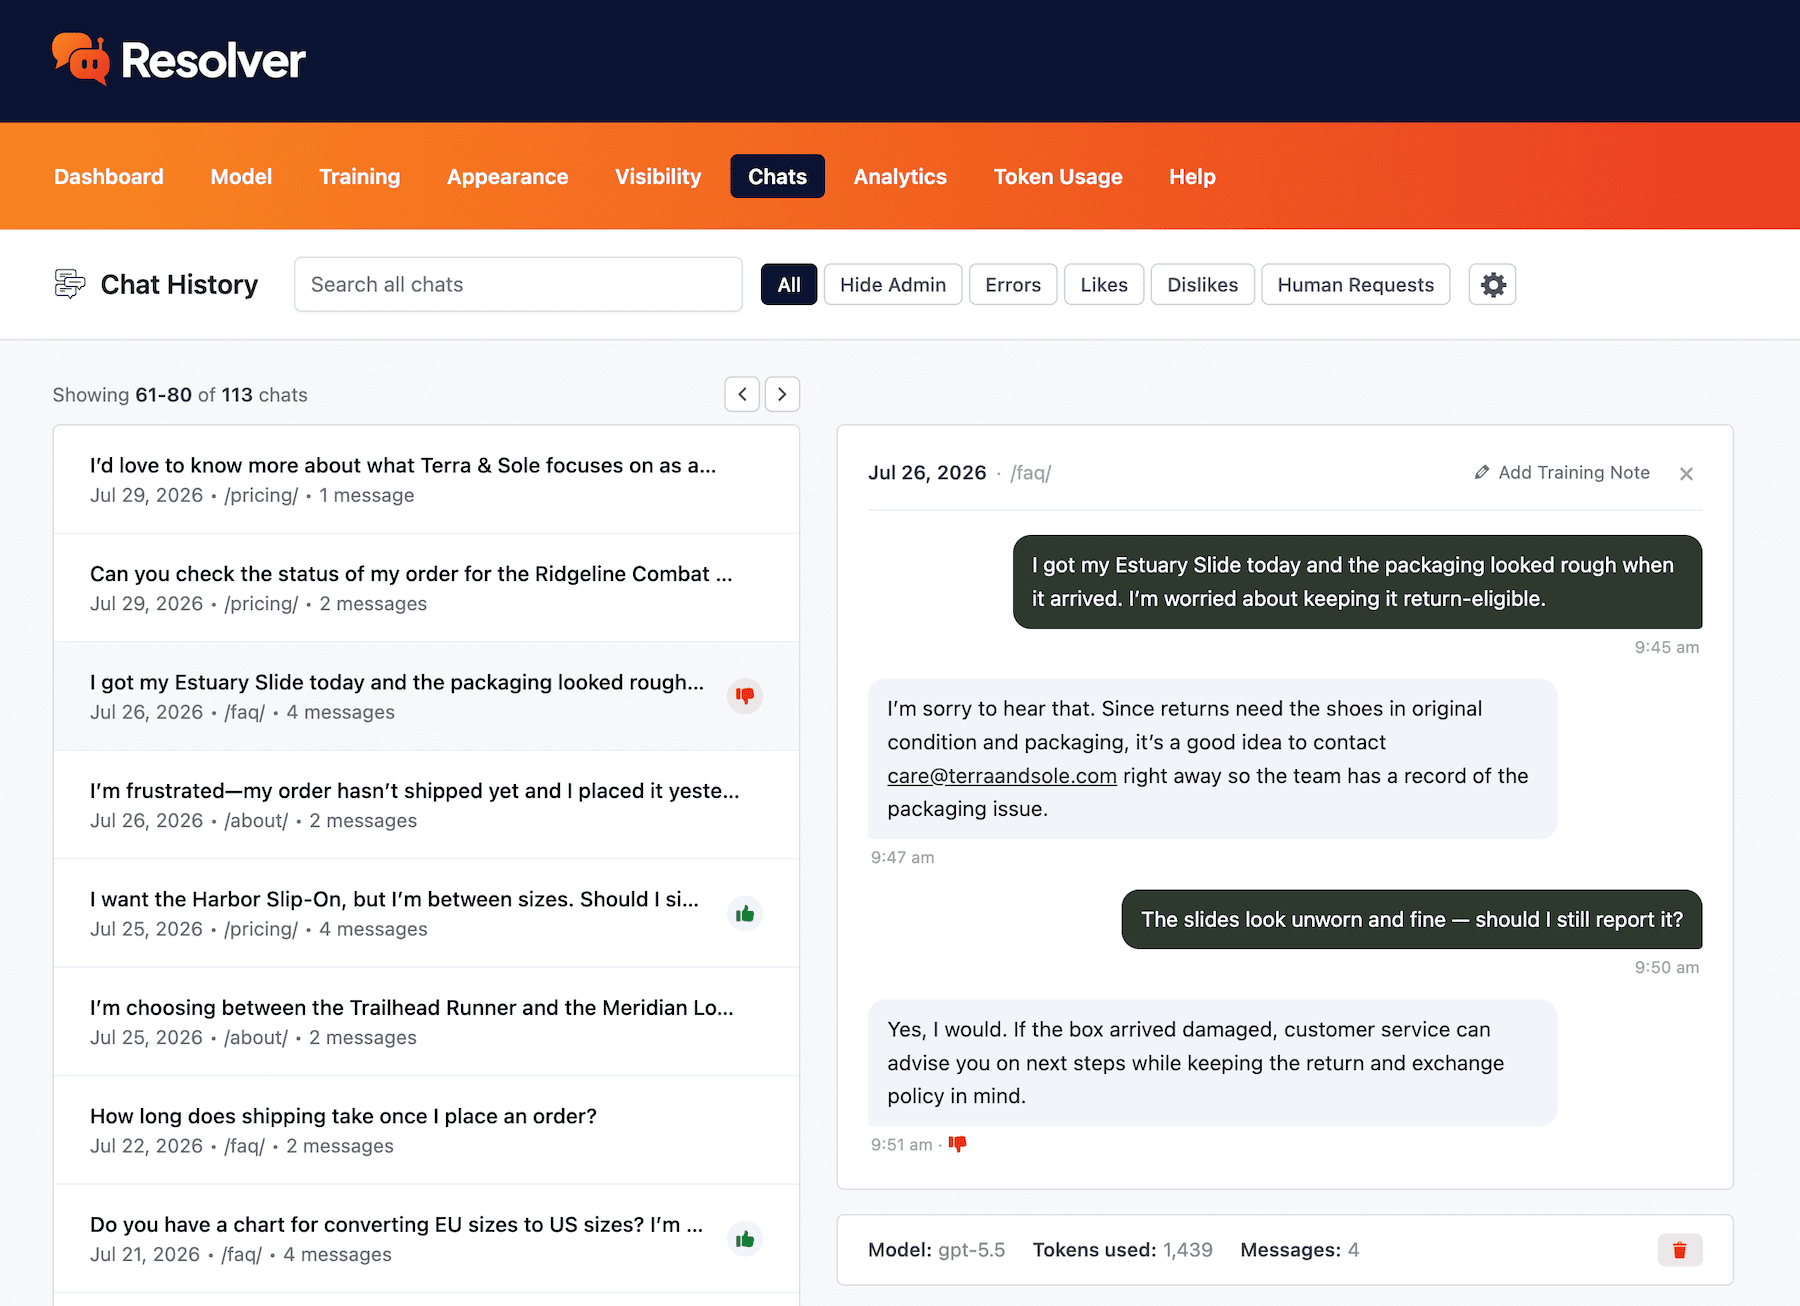
Task: Open Ridgeline Combat order status chat
Action: point(426,588)
